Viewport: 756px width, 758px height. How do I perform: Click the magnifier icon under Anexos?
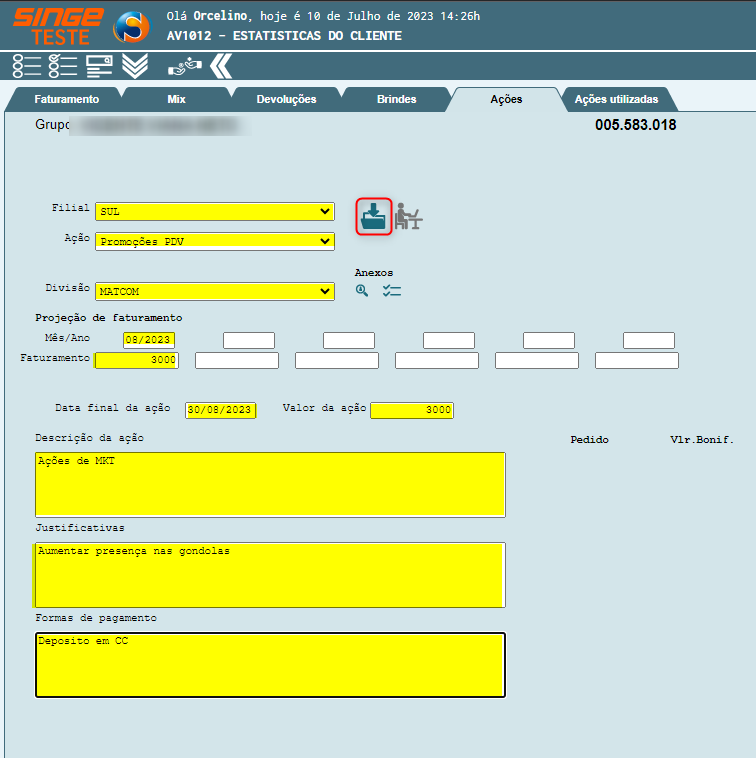pyautogui.click(x=362, y=291)
